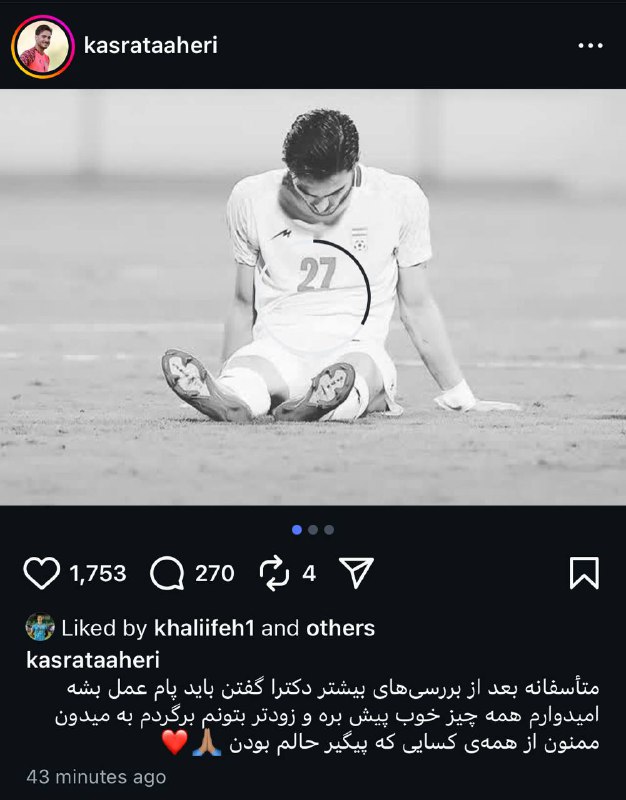The image size is (626, 800).
Task: Open kasrataaheri profile from the header username
Action: tap(151, 45)
